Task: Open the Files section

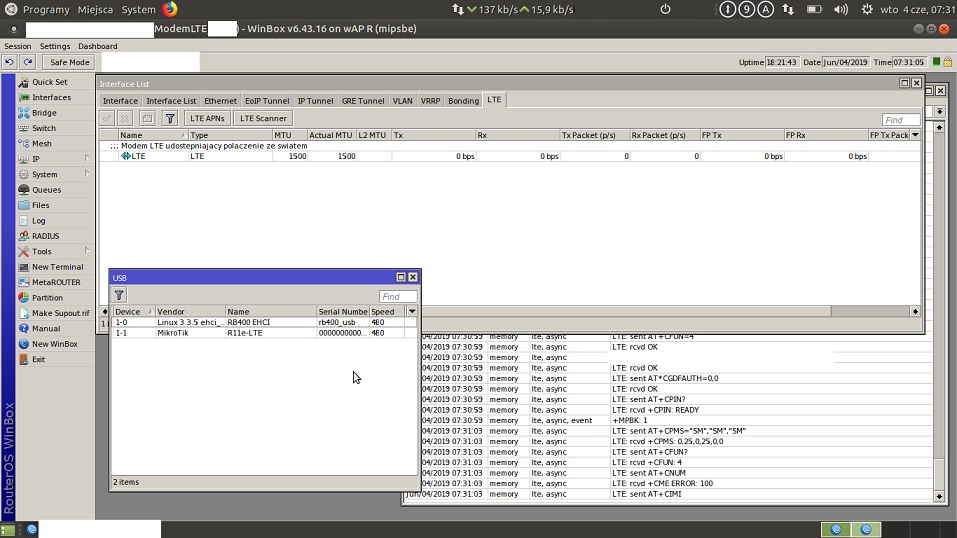Action: [40, 205]
